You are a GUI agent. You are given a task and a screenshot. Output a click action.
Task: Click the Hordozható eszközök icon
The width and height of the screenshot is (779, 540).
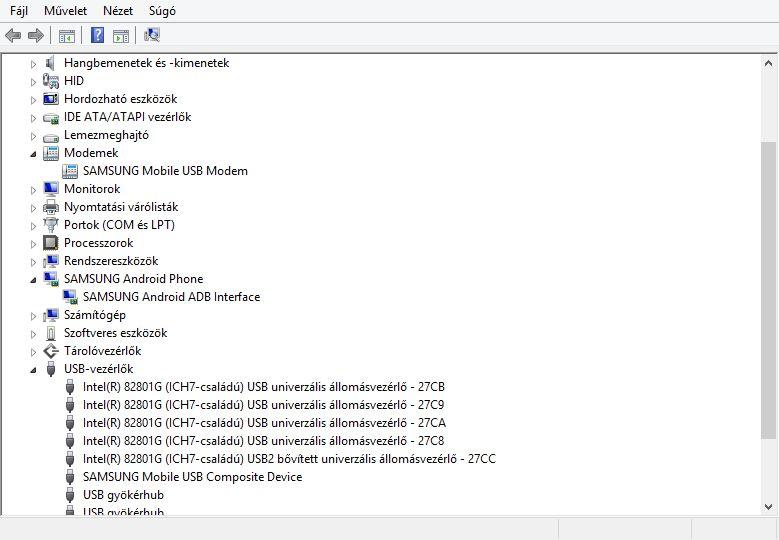51,99
